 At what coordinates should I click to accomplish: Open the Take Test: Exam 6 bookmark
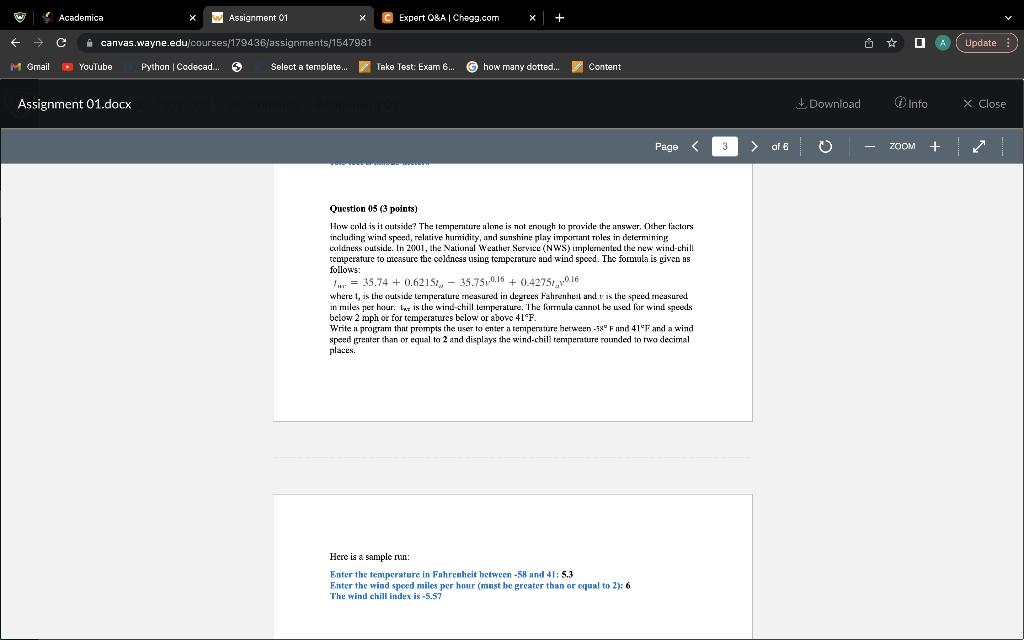tap(407, 67)
